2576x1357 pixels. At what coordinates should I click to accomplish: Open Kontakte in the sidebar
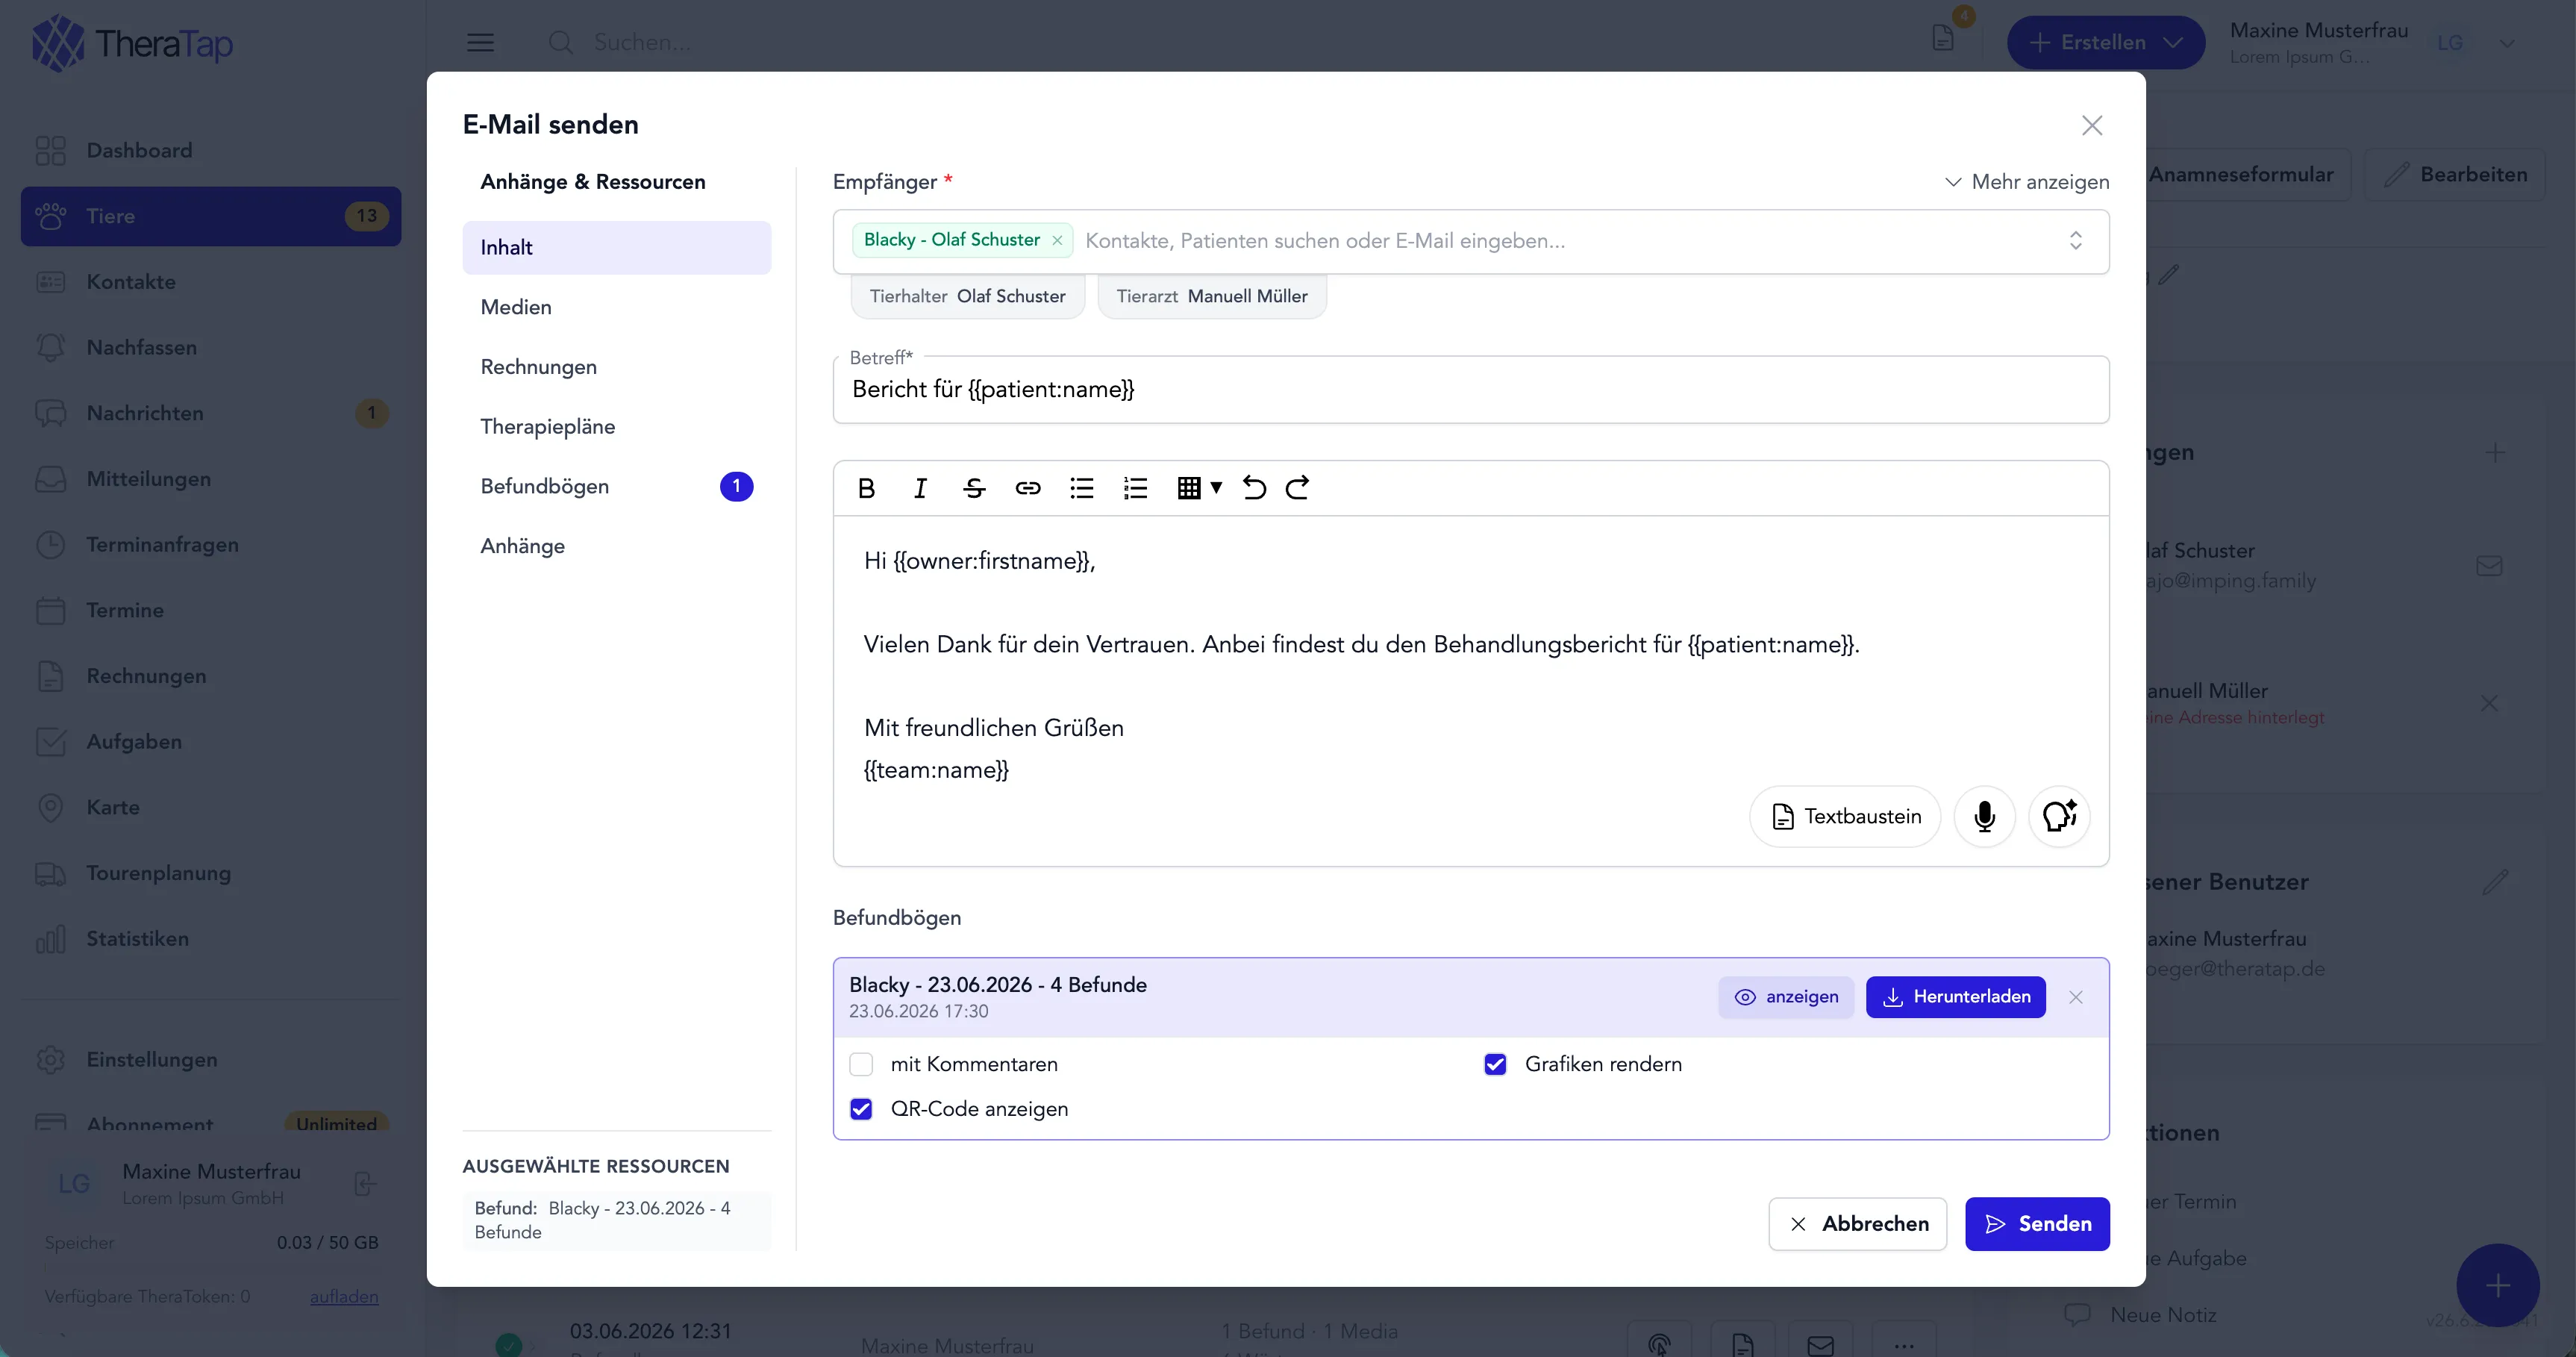coord(211,282)
